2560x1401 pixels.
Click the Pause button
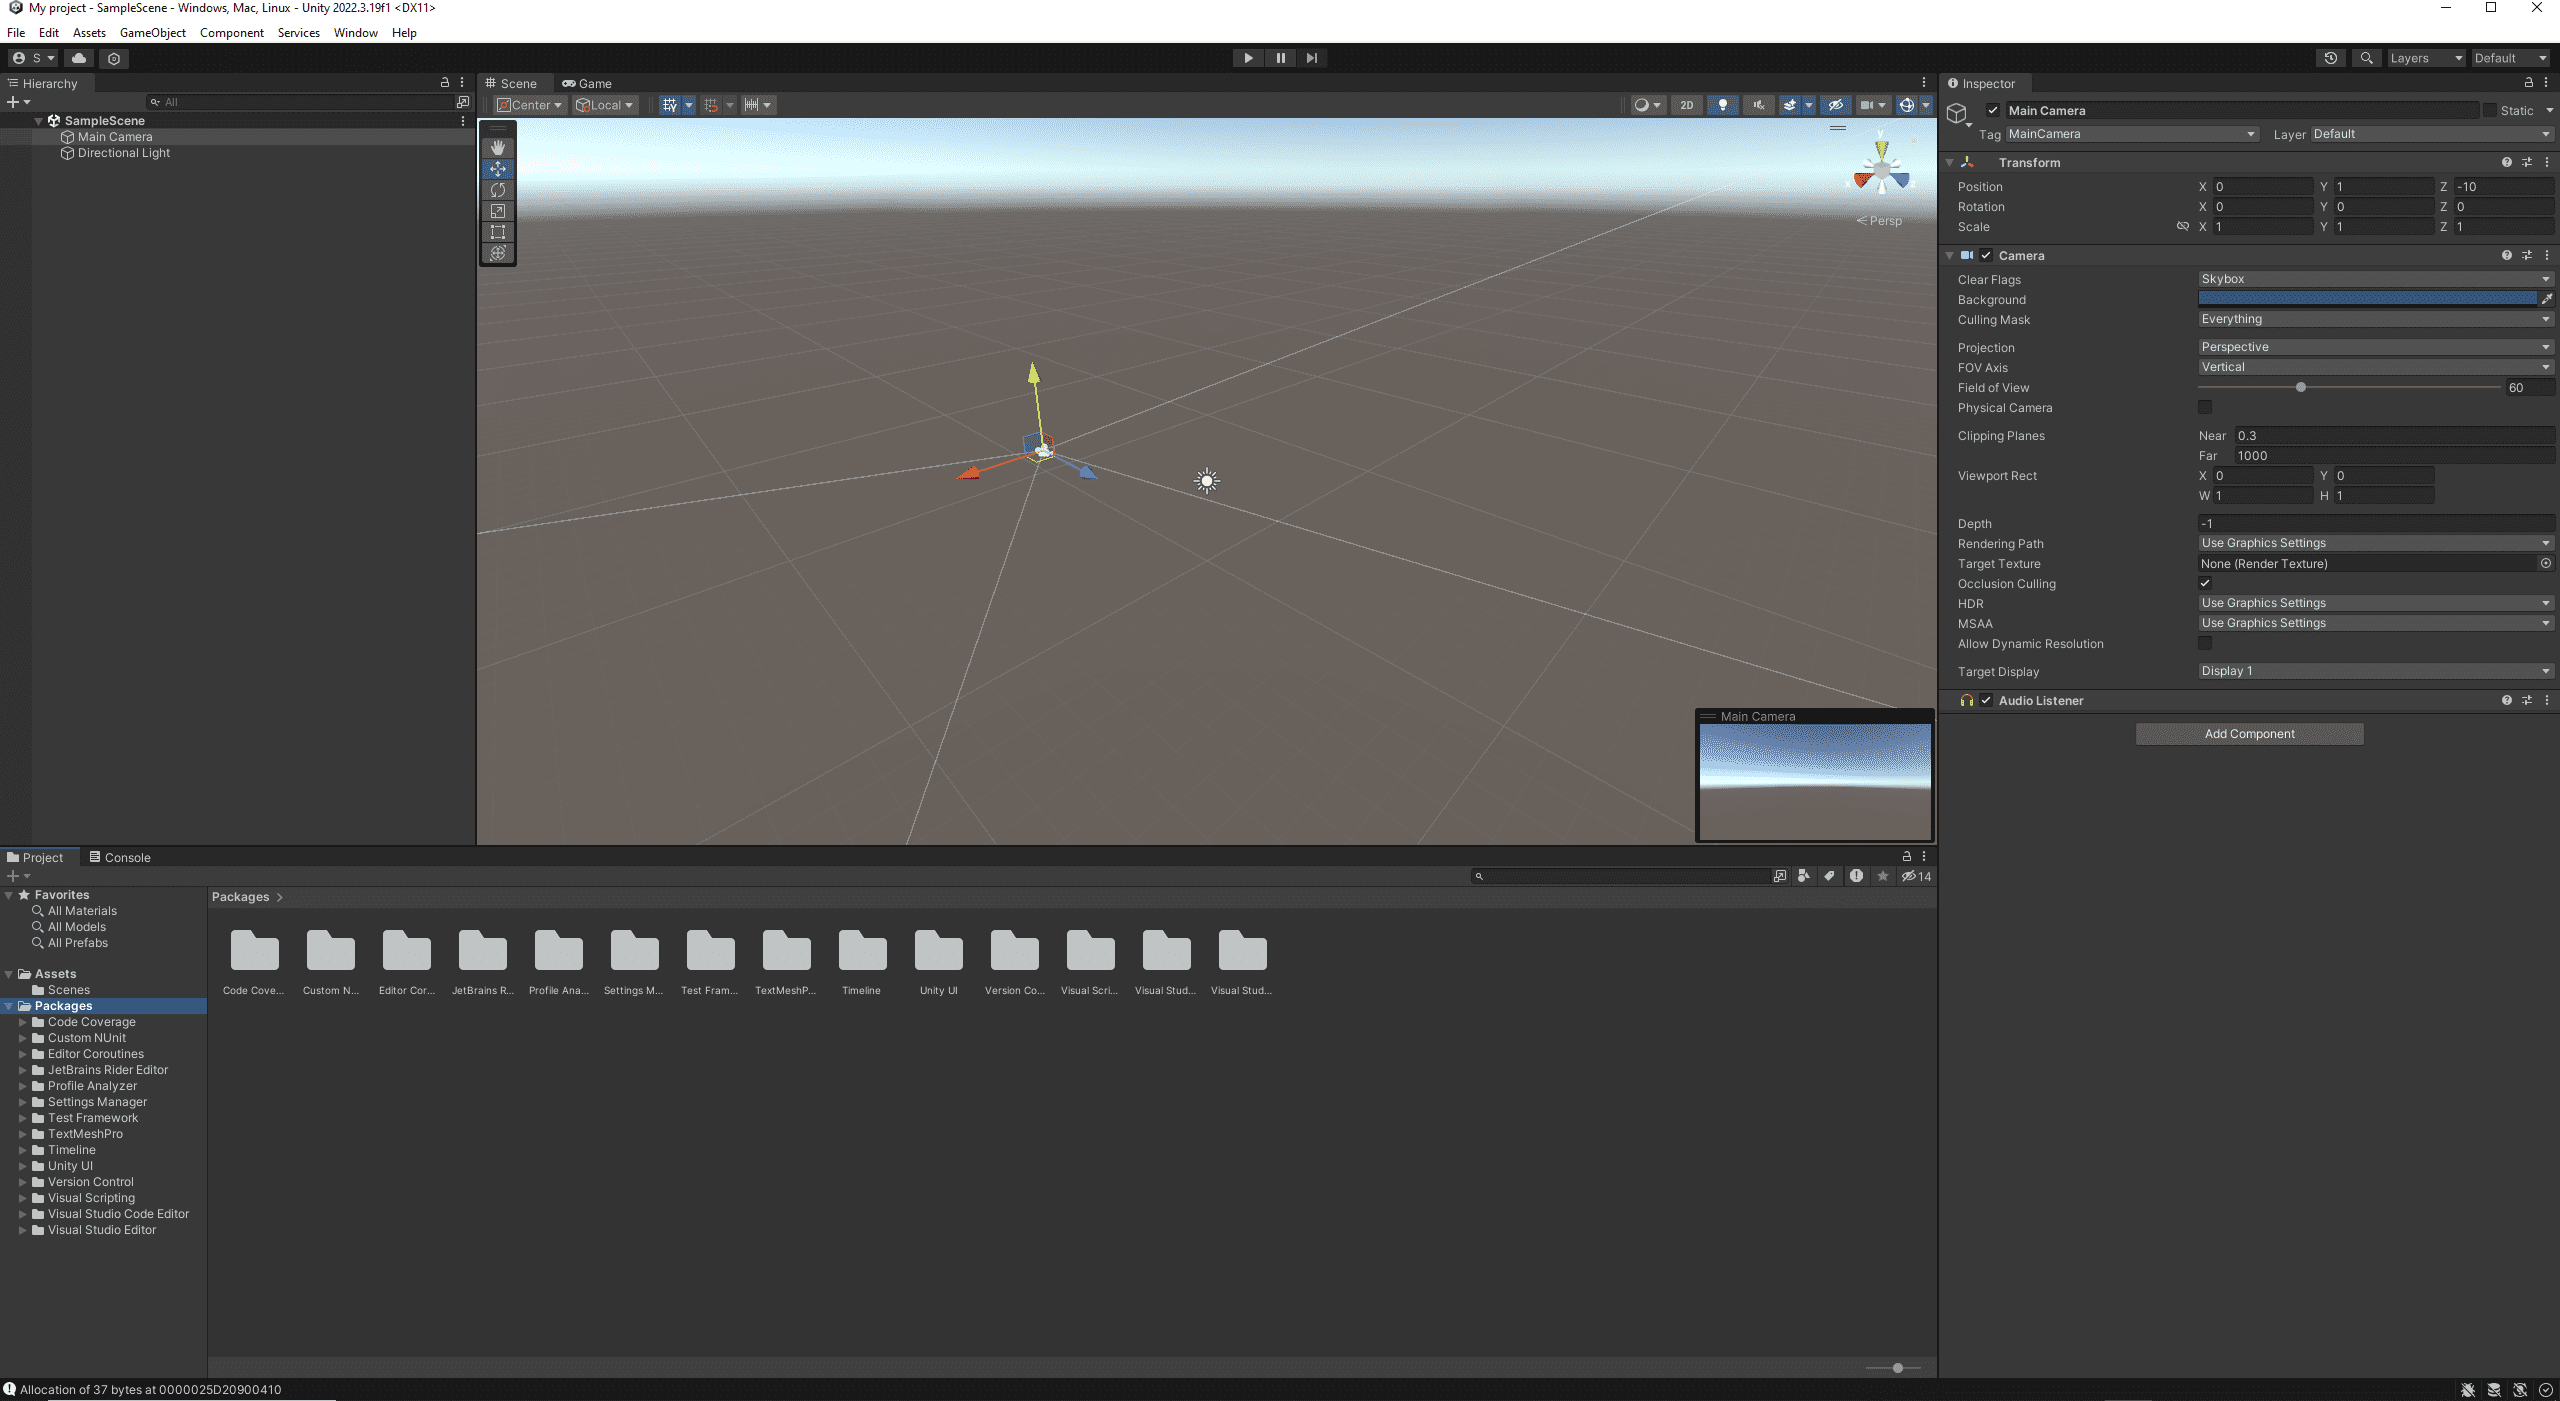pyautogui.click(x=1280, y=57)
